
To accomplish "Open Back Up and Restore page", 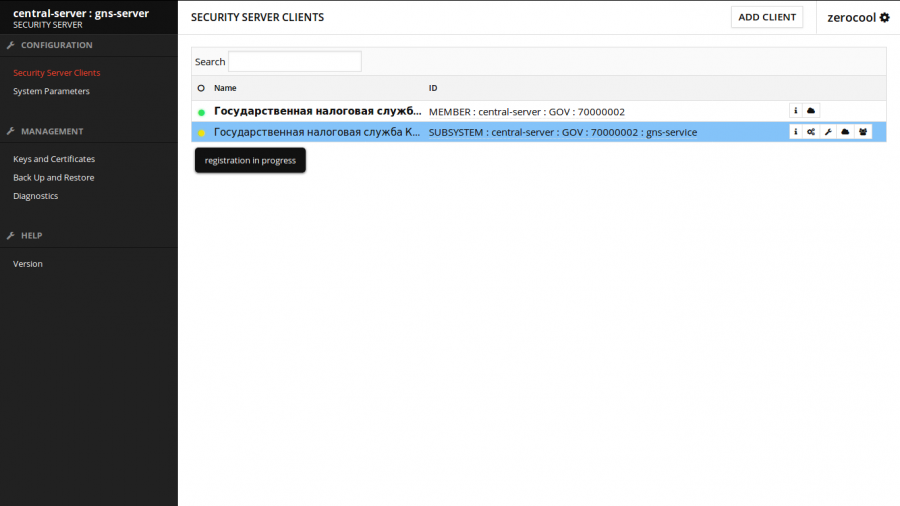I will coord(53,178).
